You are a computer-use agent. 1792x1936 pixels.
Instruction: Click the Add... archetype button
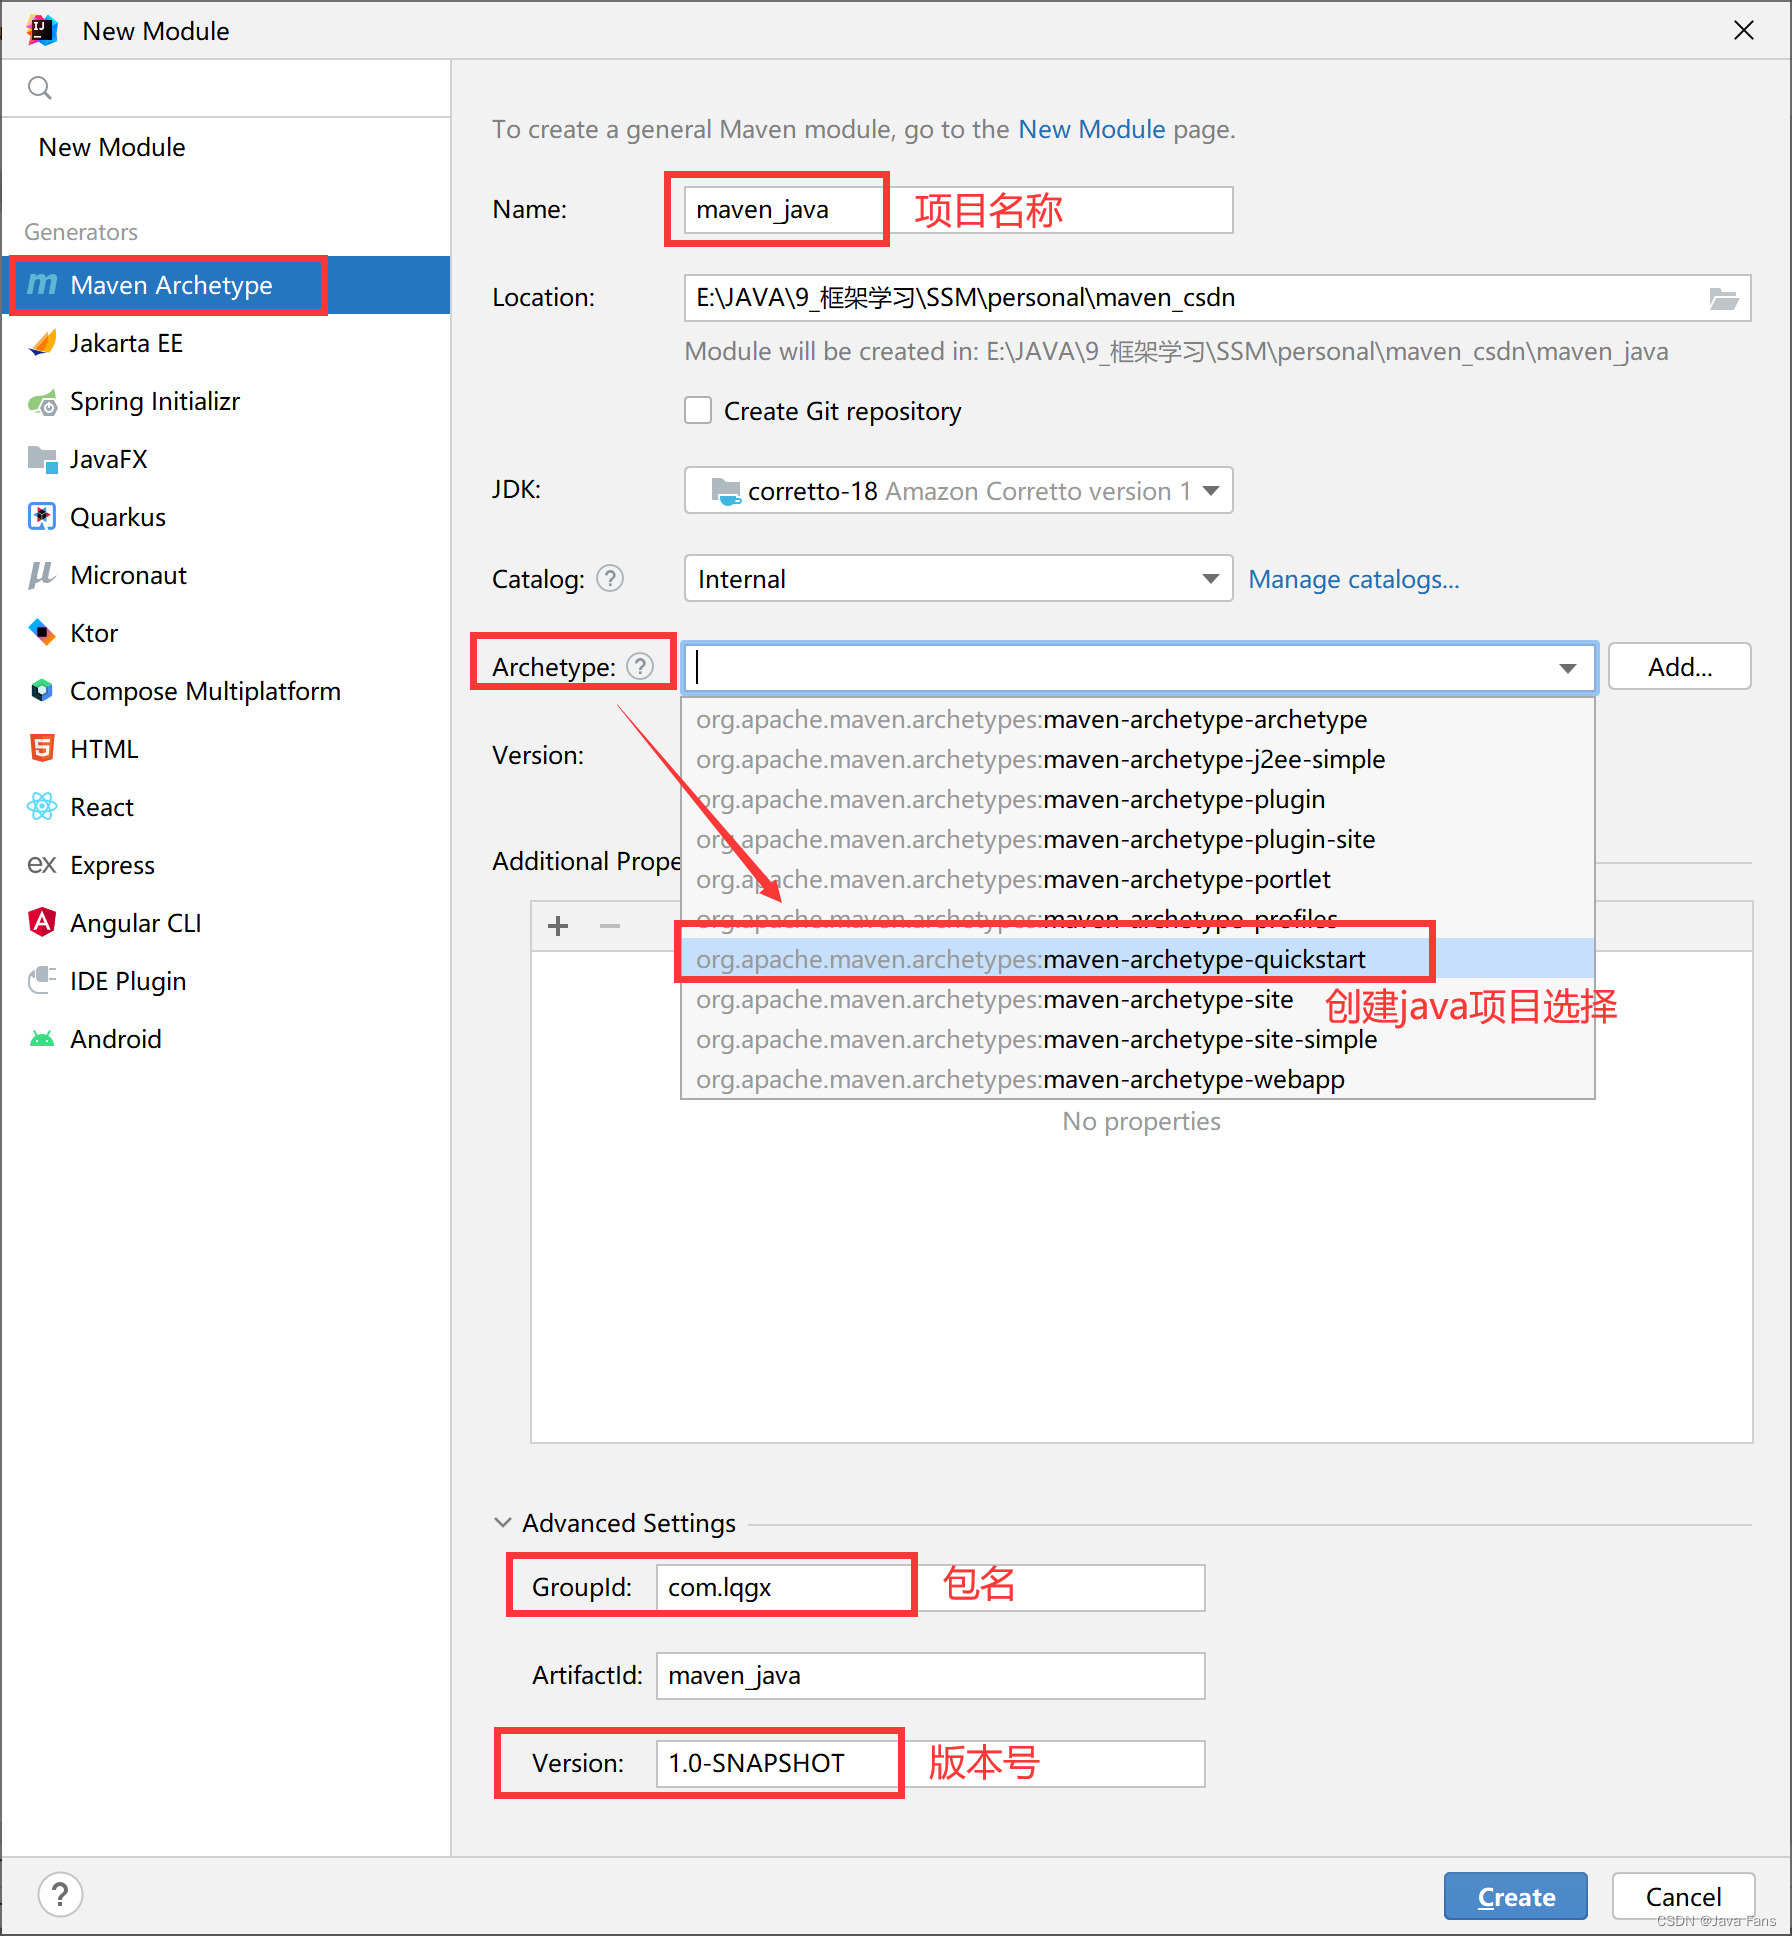(1680, 667)
